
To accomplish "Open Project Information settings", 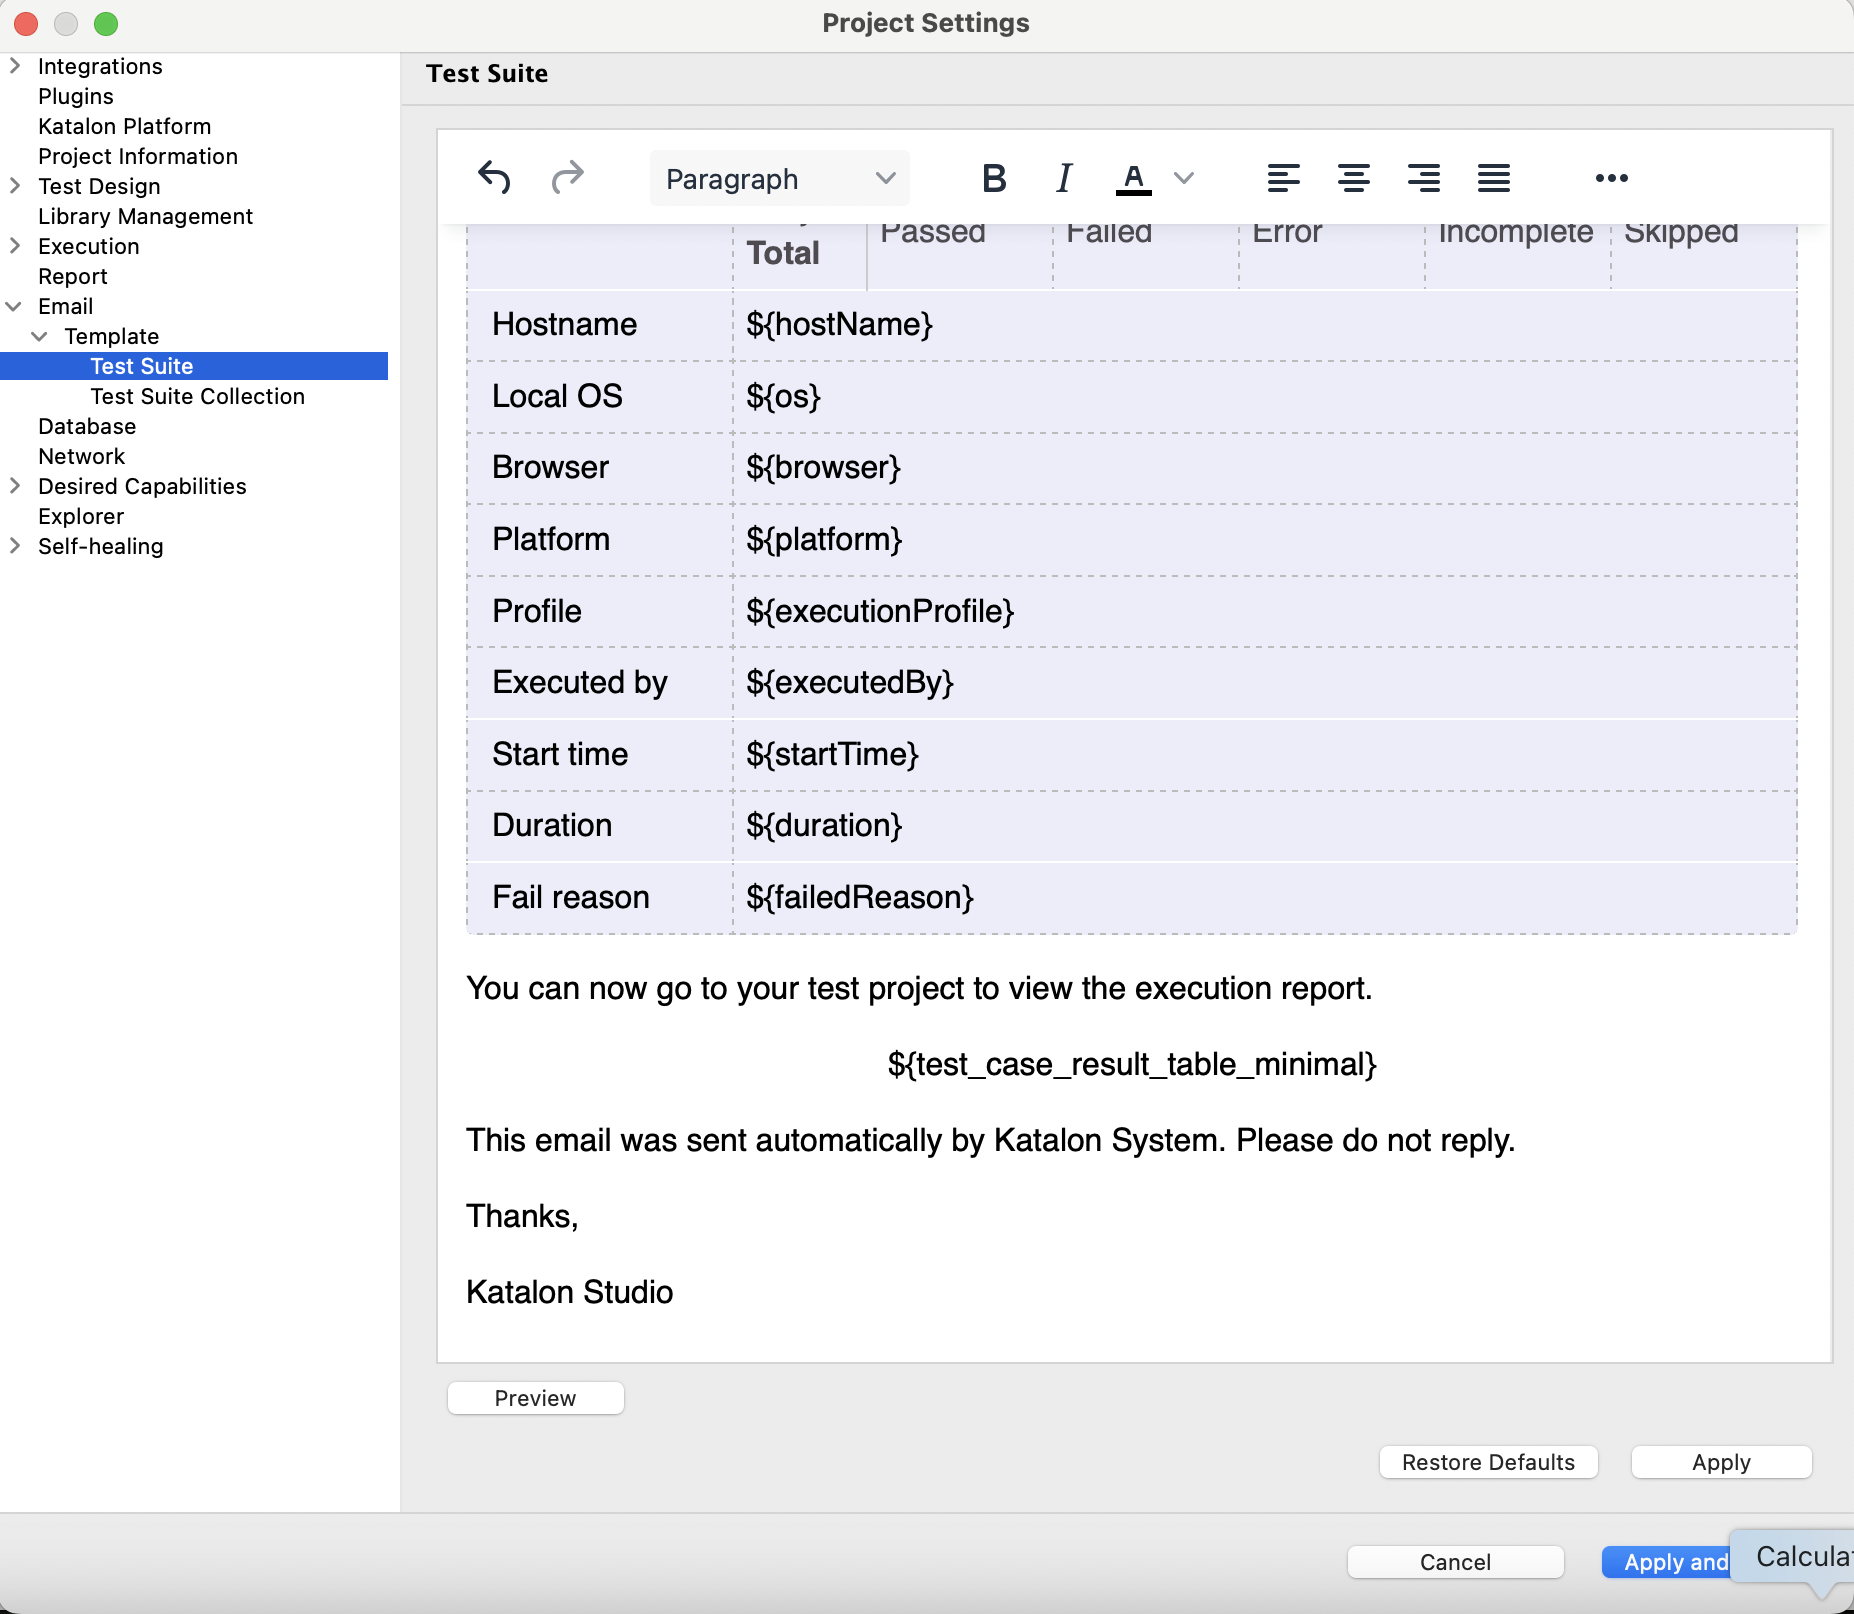I will pos(138,156).
